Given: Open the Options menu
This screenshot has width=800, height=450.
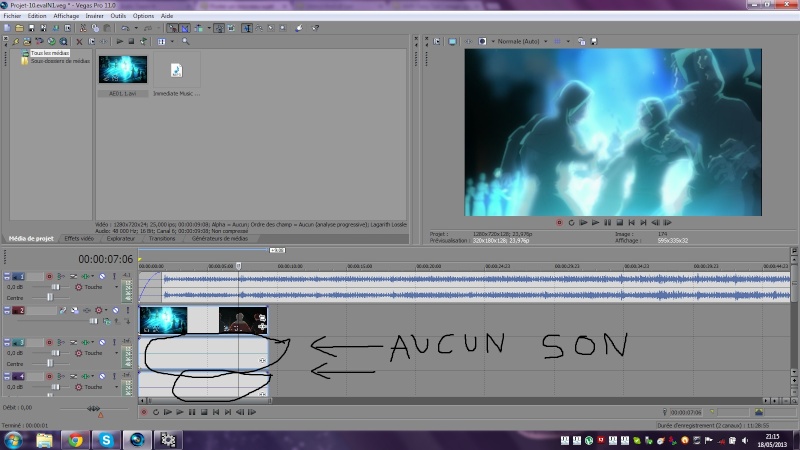Looking at the screenshot, I should tap(143, 16).
